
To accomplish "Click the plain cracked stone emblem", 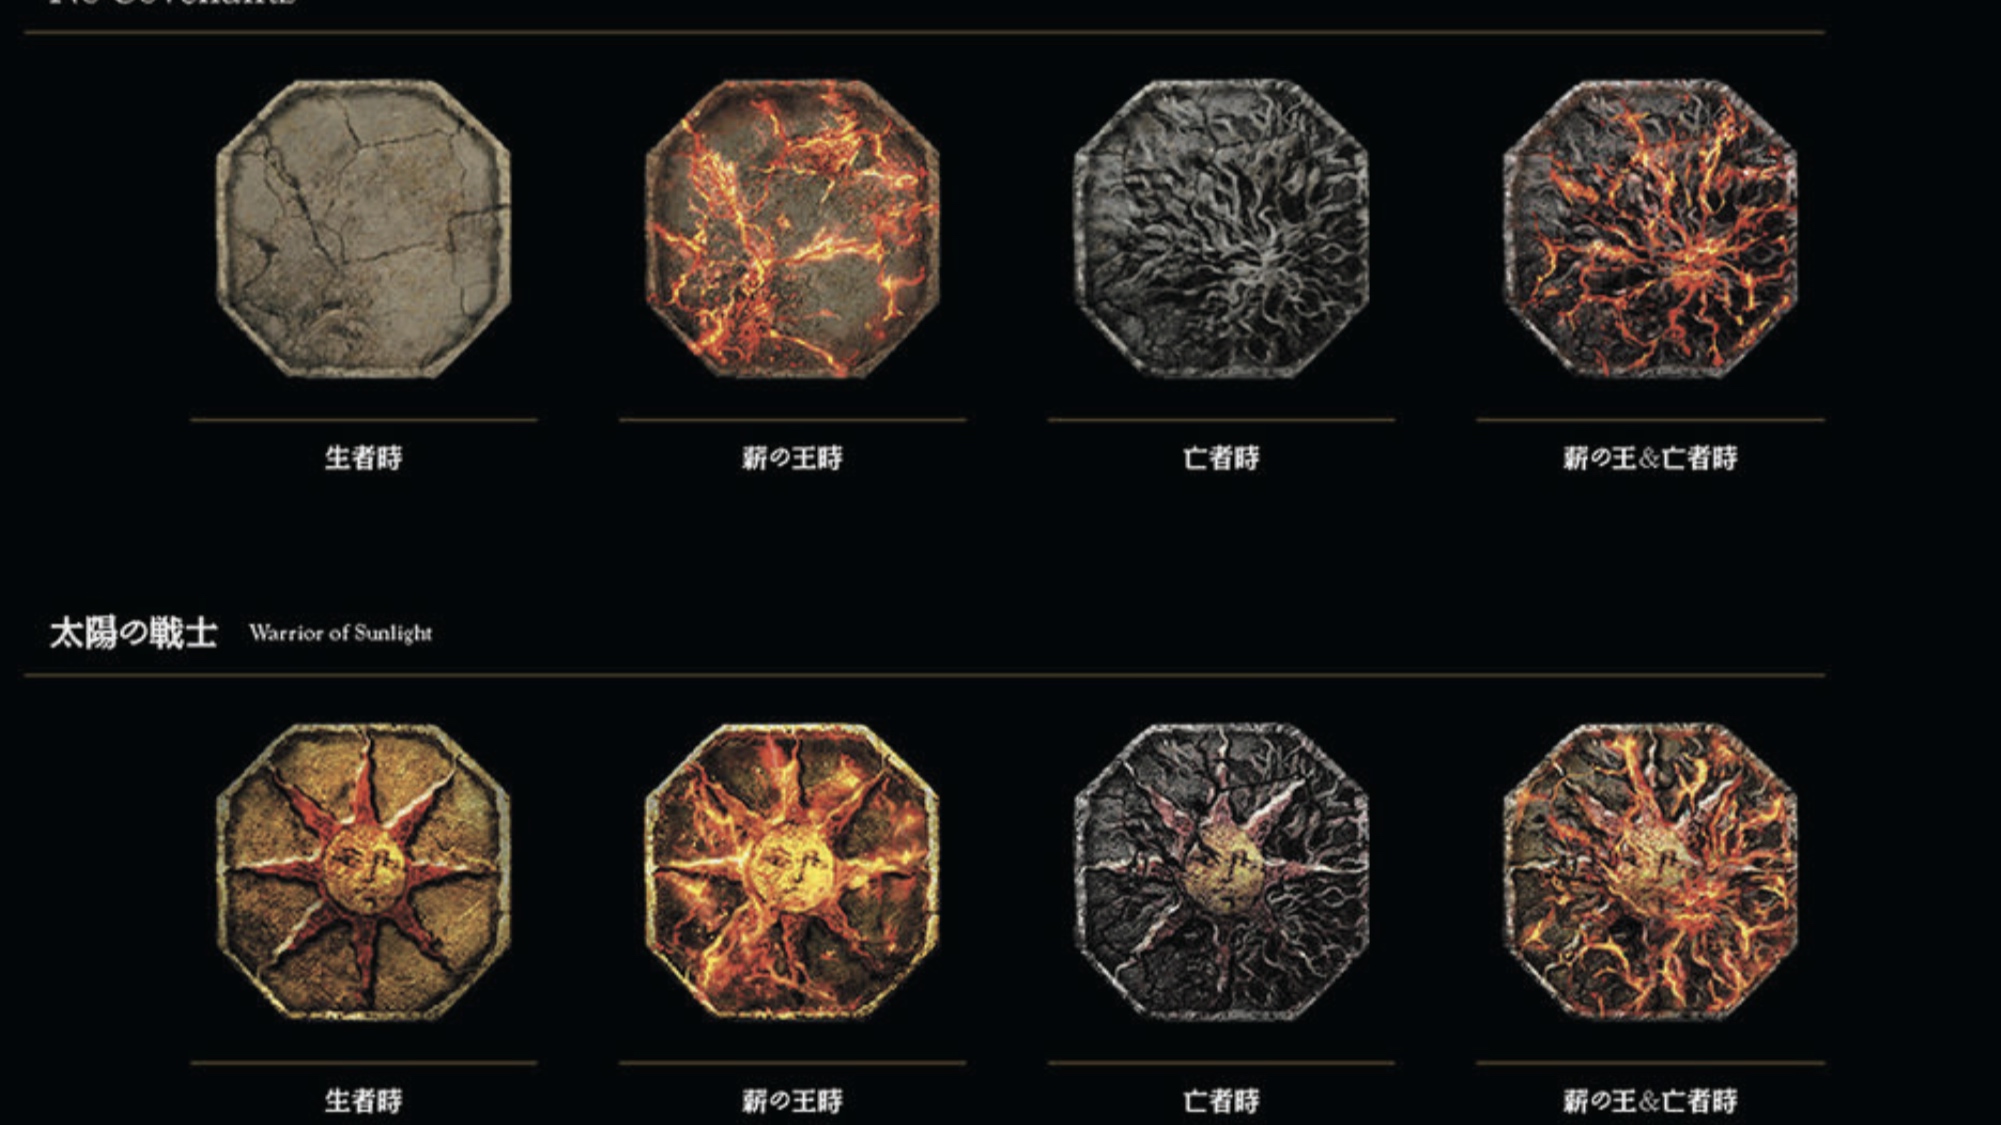I will tap(363, 229).
